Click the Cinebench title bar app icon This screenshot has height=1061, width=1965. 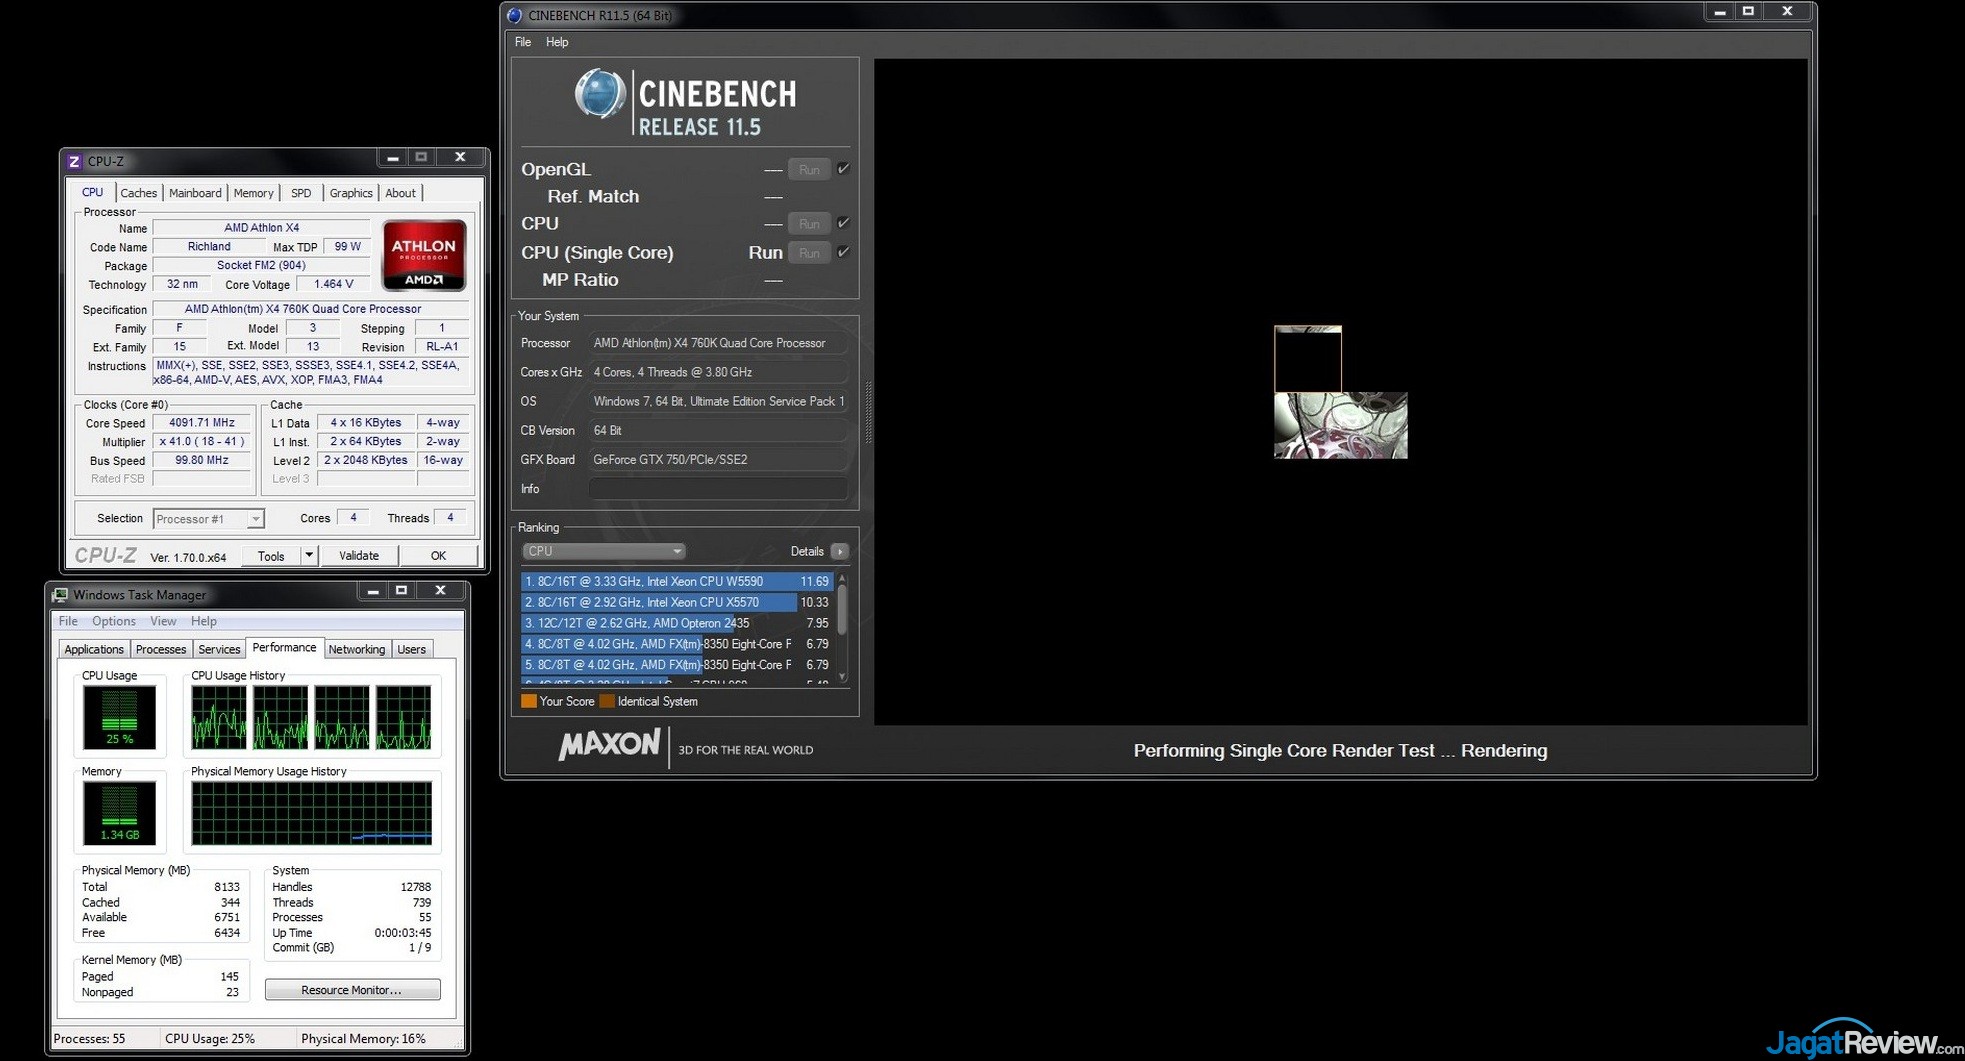(515, 15)
